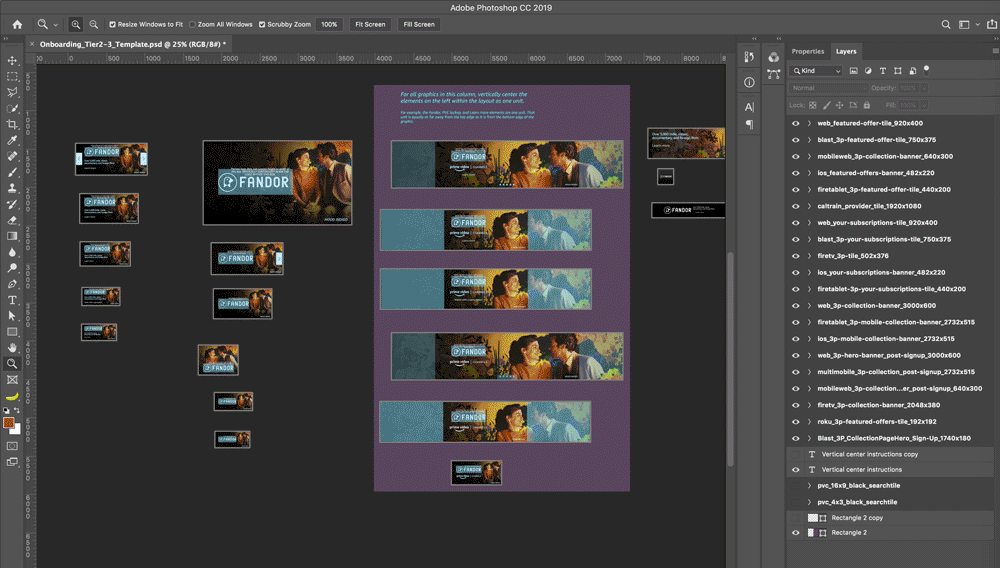
Task: Click the Zoom tool in the toolbox
Action: click(x=12, y=363)
